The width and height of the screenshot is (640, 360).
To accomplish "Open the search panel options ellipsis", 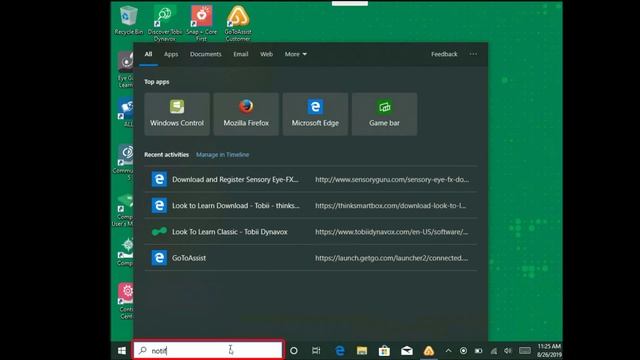I will [x=473, y=54].
